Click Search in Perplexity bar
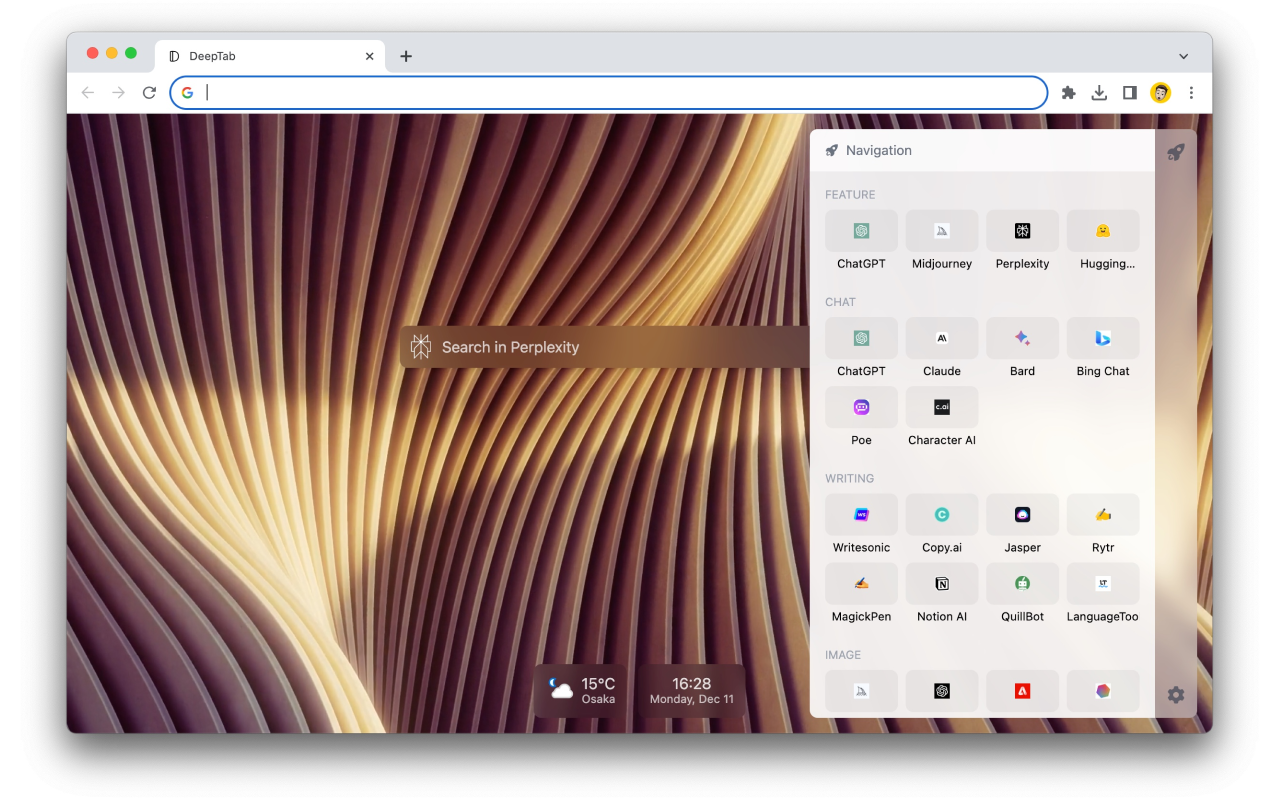 [x=600, y=346]
